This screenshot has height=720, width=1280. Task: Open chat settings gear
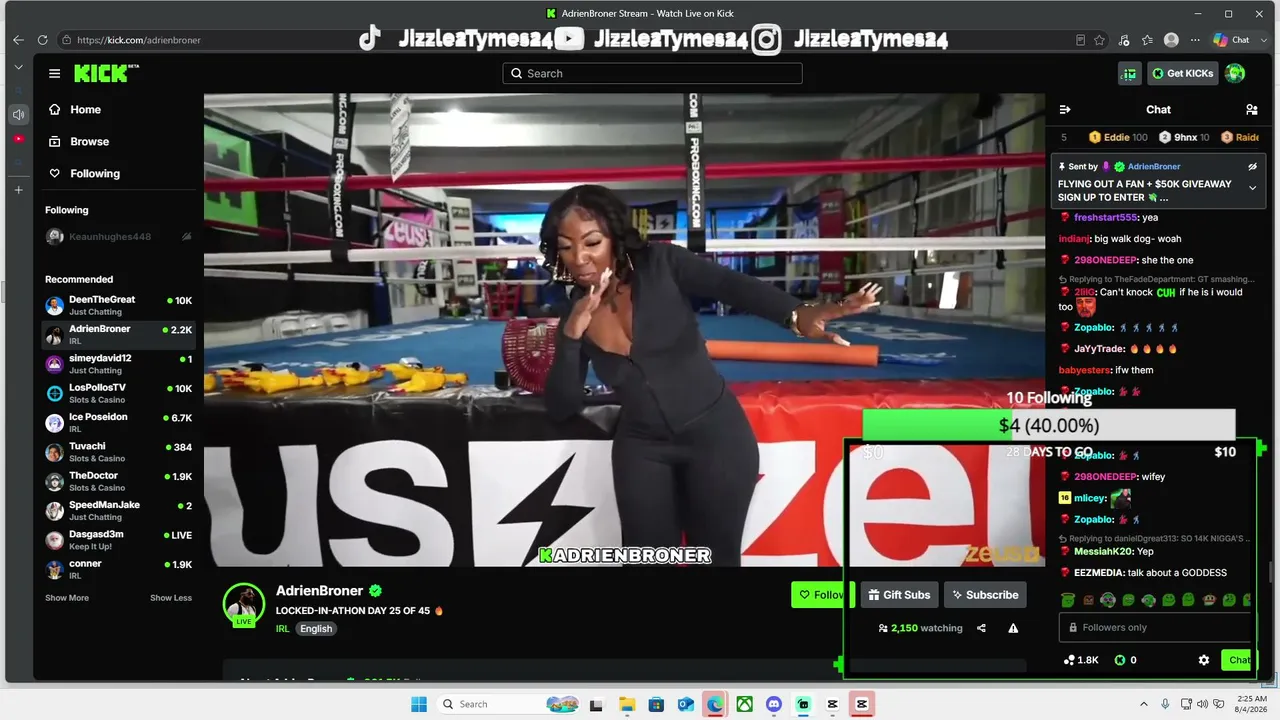click(x=1204, y=660)
